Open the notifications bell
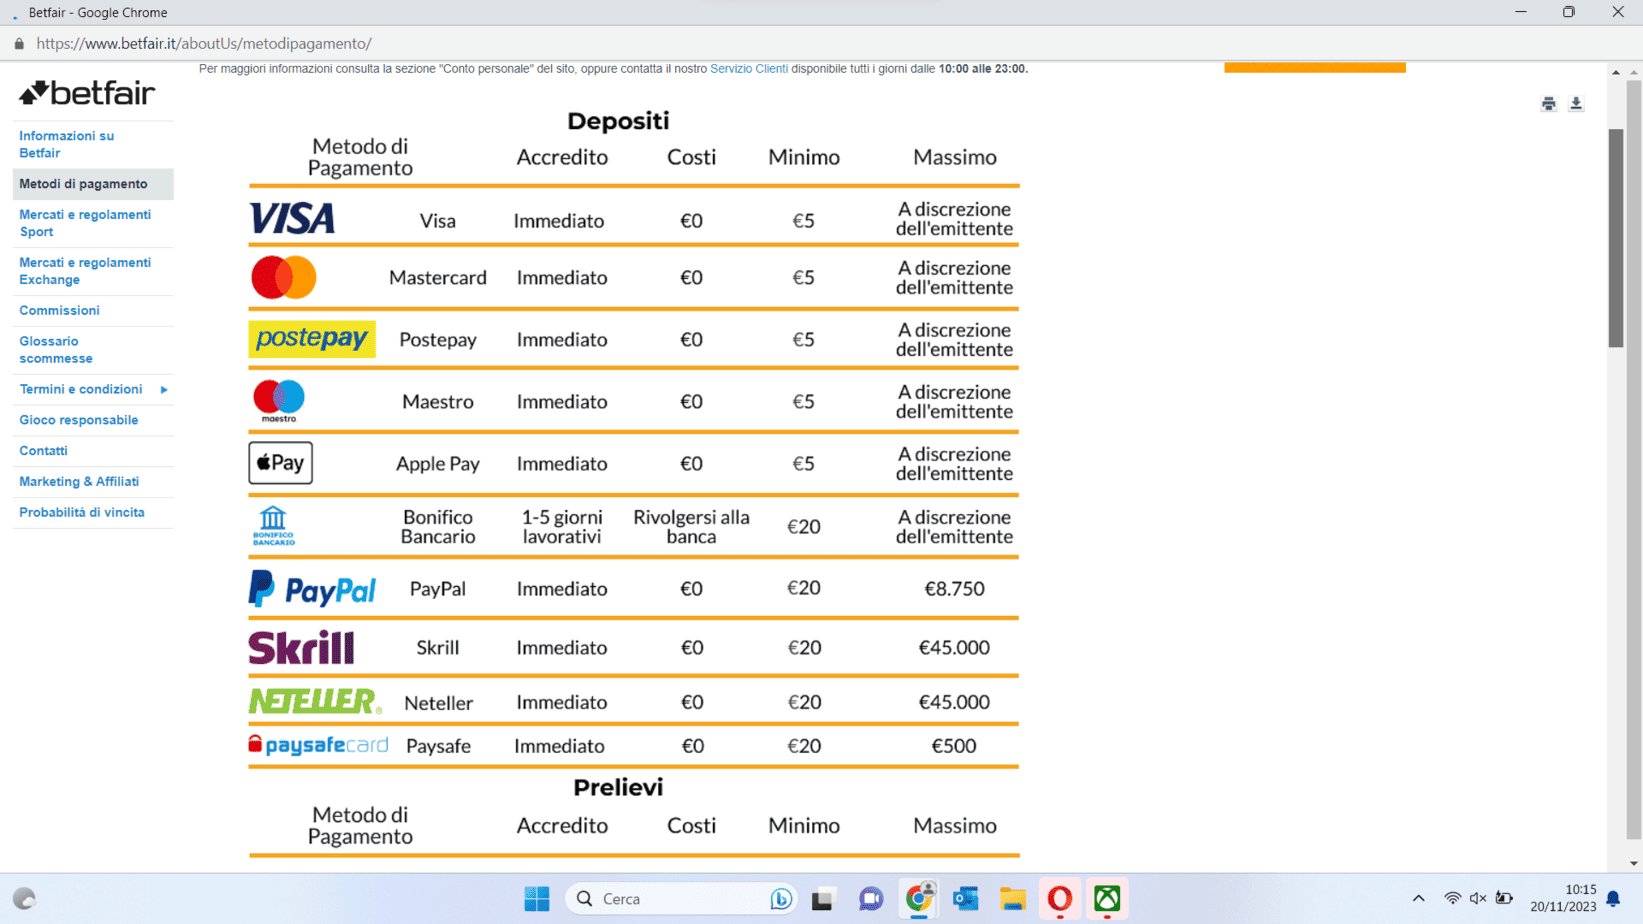Viewport: 1643px width, 924px height. (x=1613, y=899)
